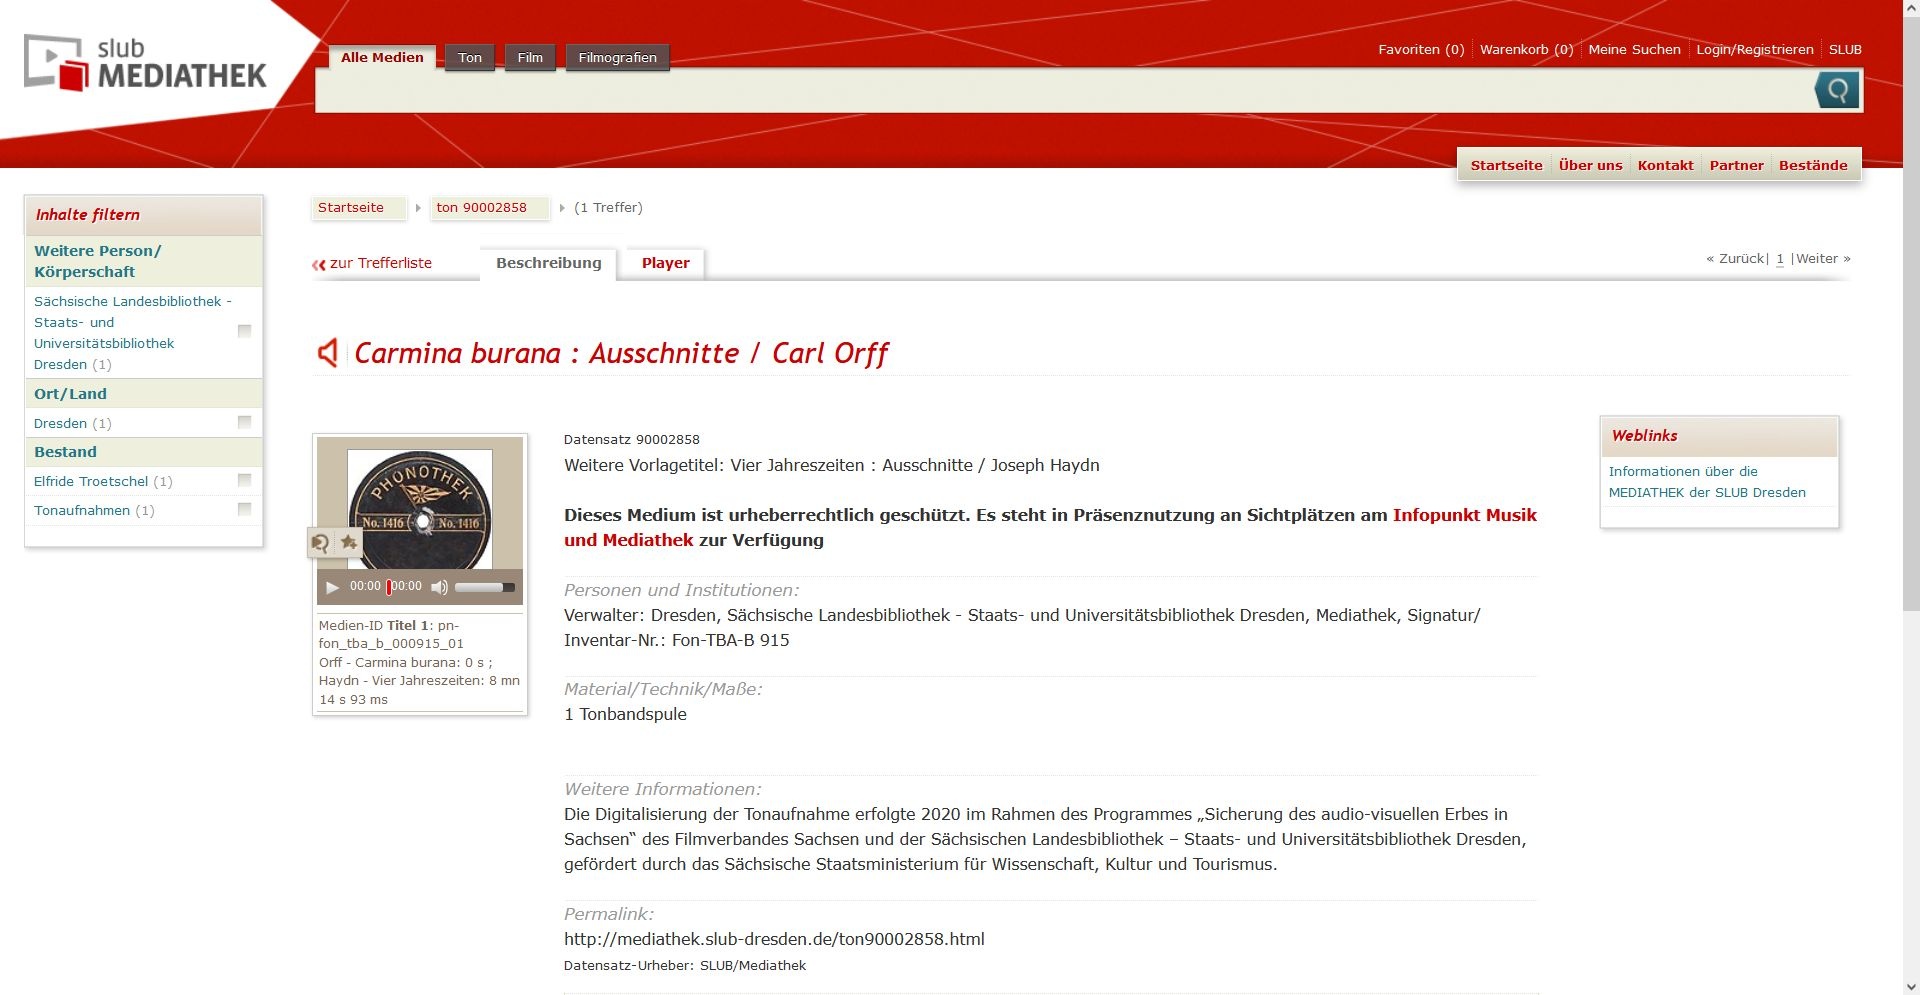This screenshot has height=995, width=1920.
Task: Switch to the Film search tab
Action: point(530,57)
